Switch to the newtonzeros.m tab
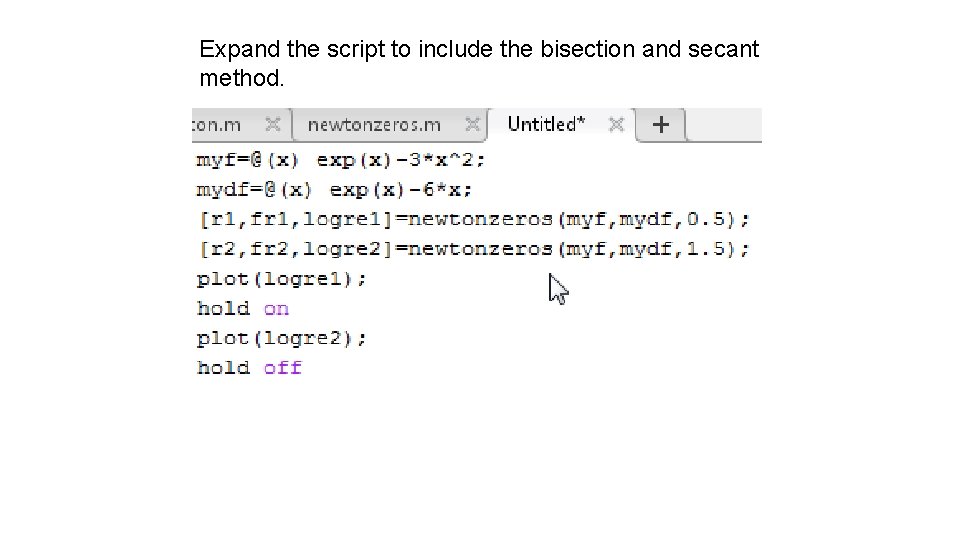 click(x=373, y=125)
